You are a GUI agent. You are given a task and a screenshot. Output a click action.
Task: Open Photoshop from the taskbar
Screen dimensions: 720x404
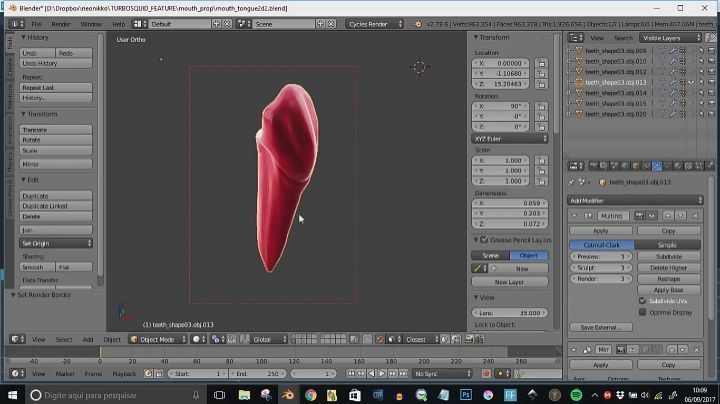coord(466,395)
